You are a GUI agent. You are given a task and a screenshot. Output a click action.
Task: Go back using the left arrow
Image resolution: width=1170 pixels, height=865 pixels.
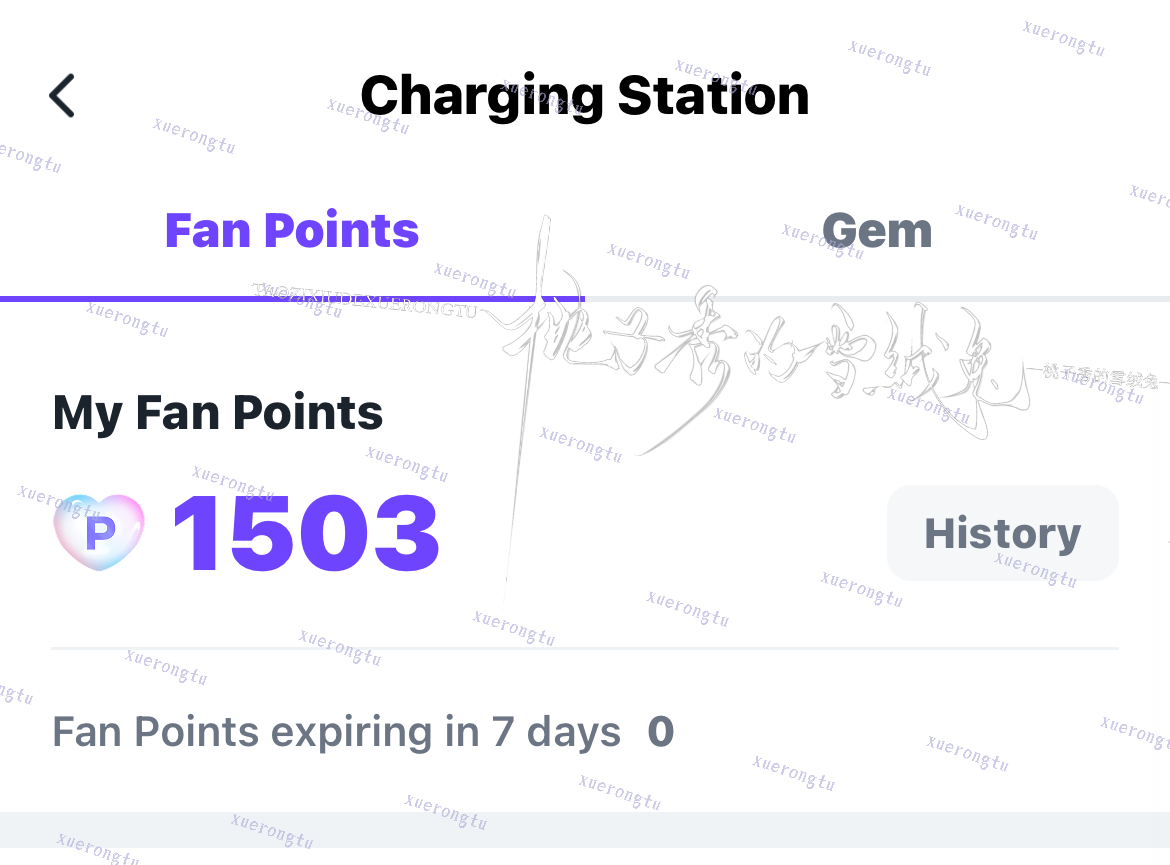pos(62,96)
